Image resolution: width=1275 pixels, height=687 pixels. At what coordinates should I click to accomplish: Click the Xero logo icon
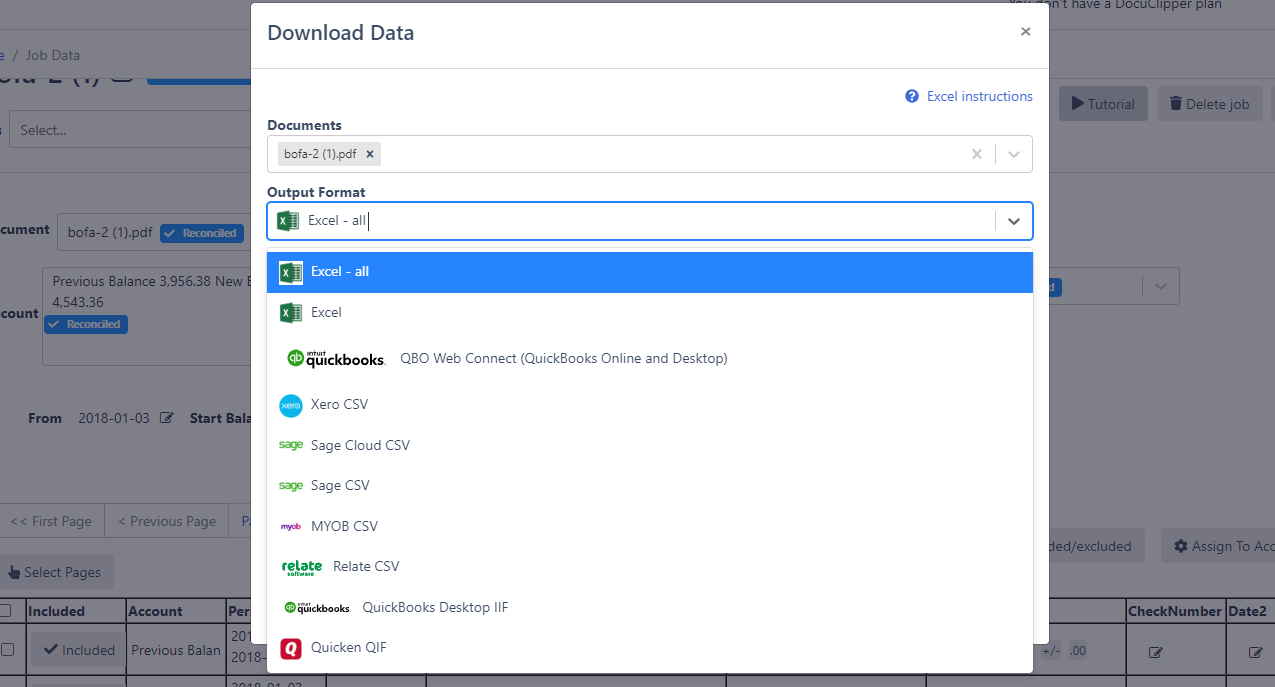click(291, 405)
